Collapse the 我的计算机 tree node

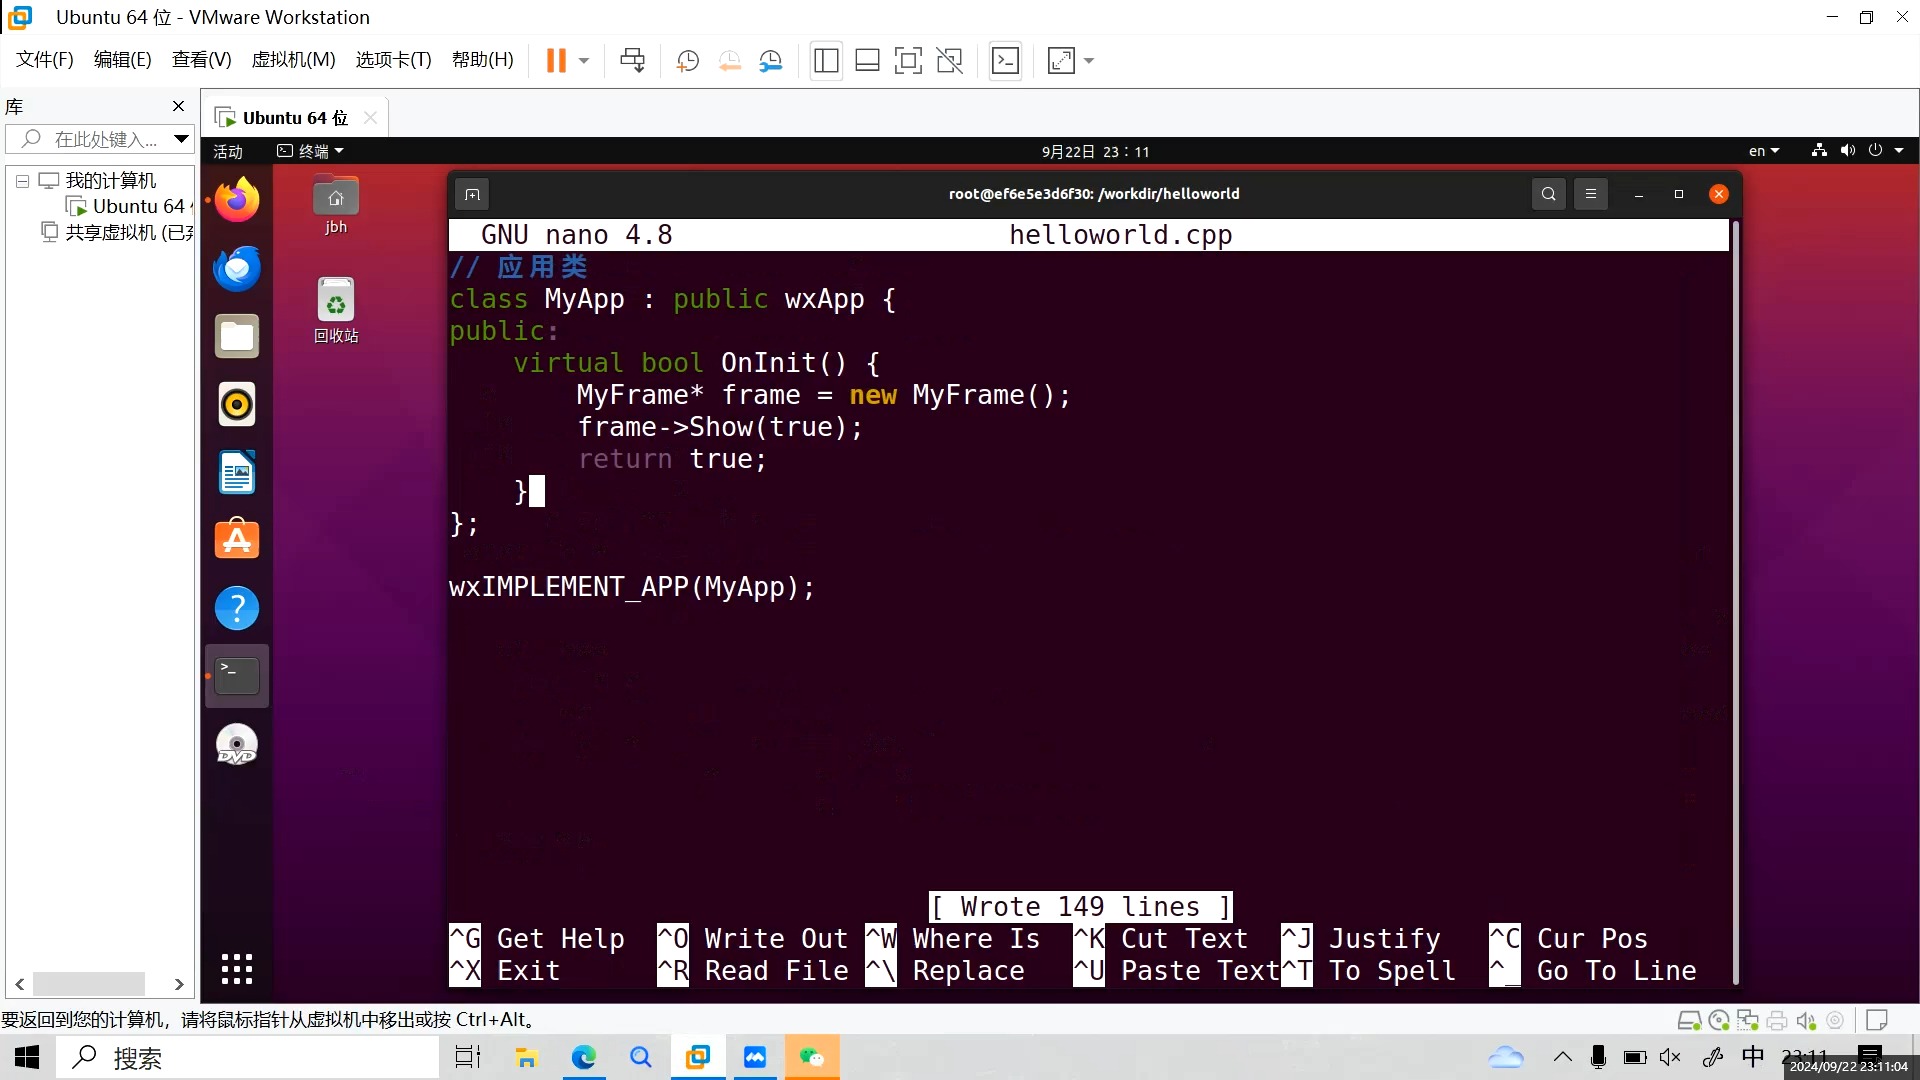click(x=22, y=181)
